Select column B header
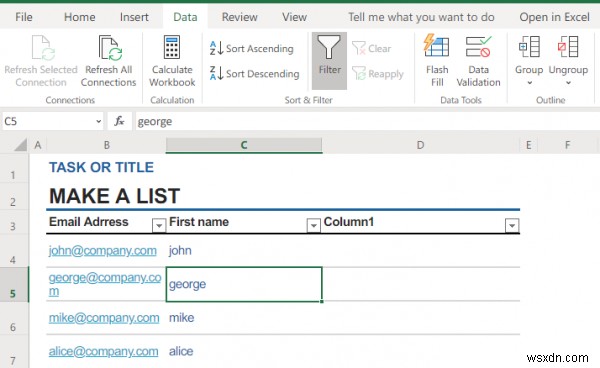 tap(106, 145)
